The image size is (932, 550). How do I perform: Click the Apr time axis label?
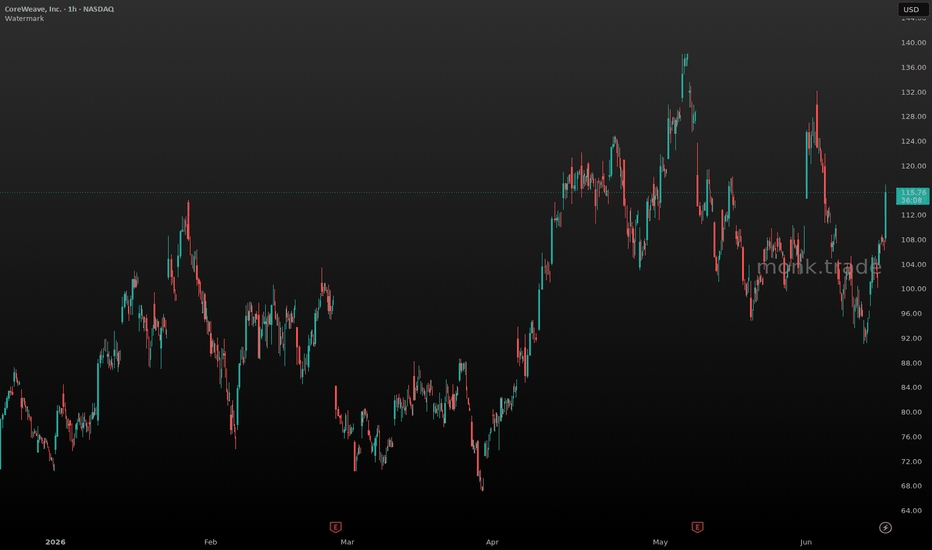(492, 542)
